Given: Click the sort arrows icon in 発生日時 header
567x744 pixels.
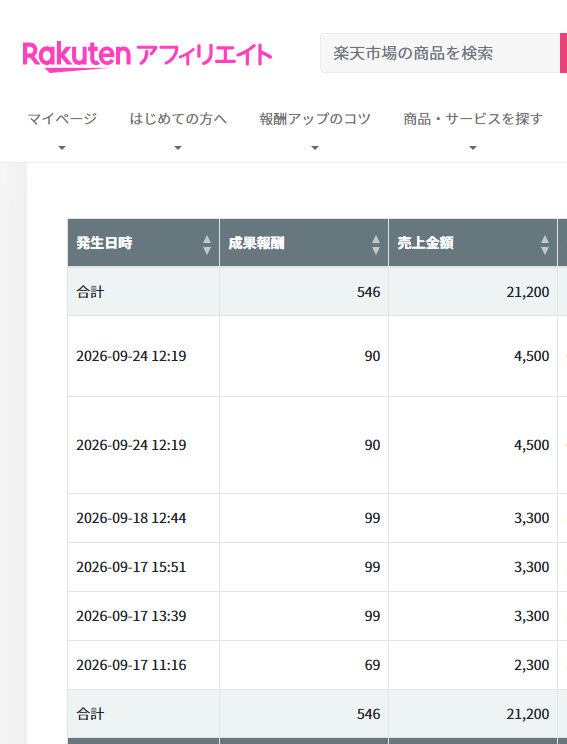Looking at the screenshot, I should 207,245.
